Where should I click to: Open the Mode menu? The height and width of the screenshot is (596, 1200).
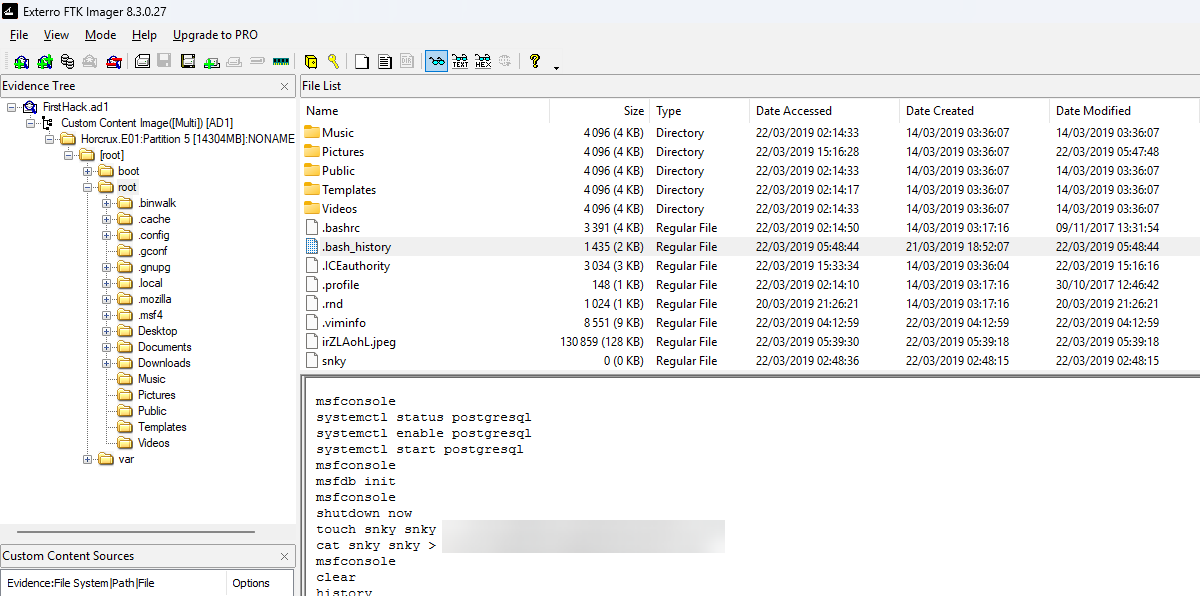coord(100,35)
